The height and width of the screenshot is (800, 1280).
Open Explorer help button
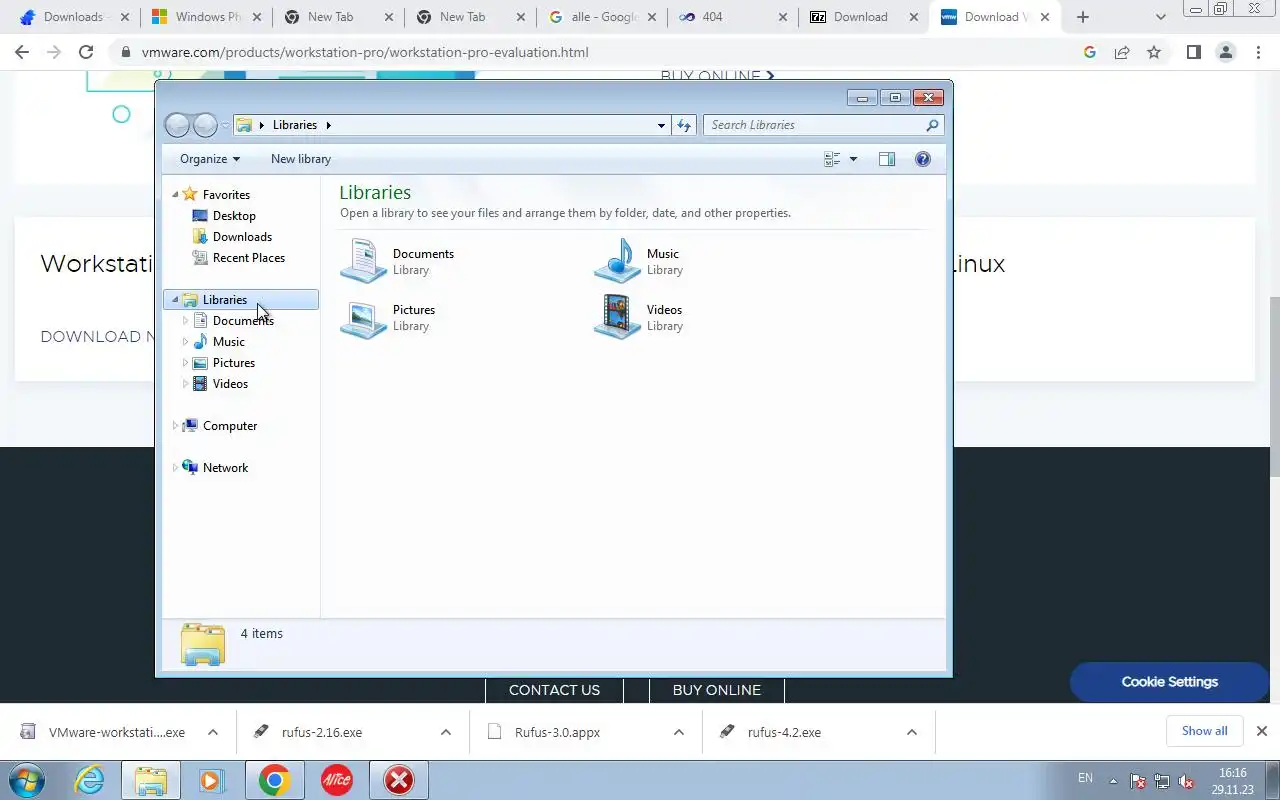coord(923,159)
